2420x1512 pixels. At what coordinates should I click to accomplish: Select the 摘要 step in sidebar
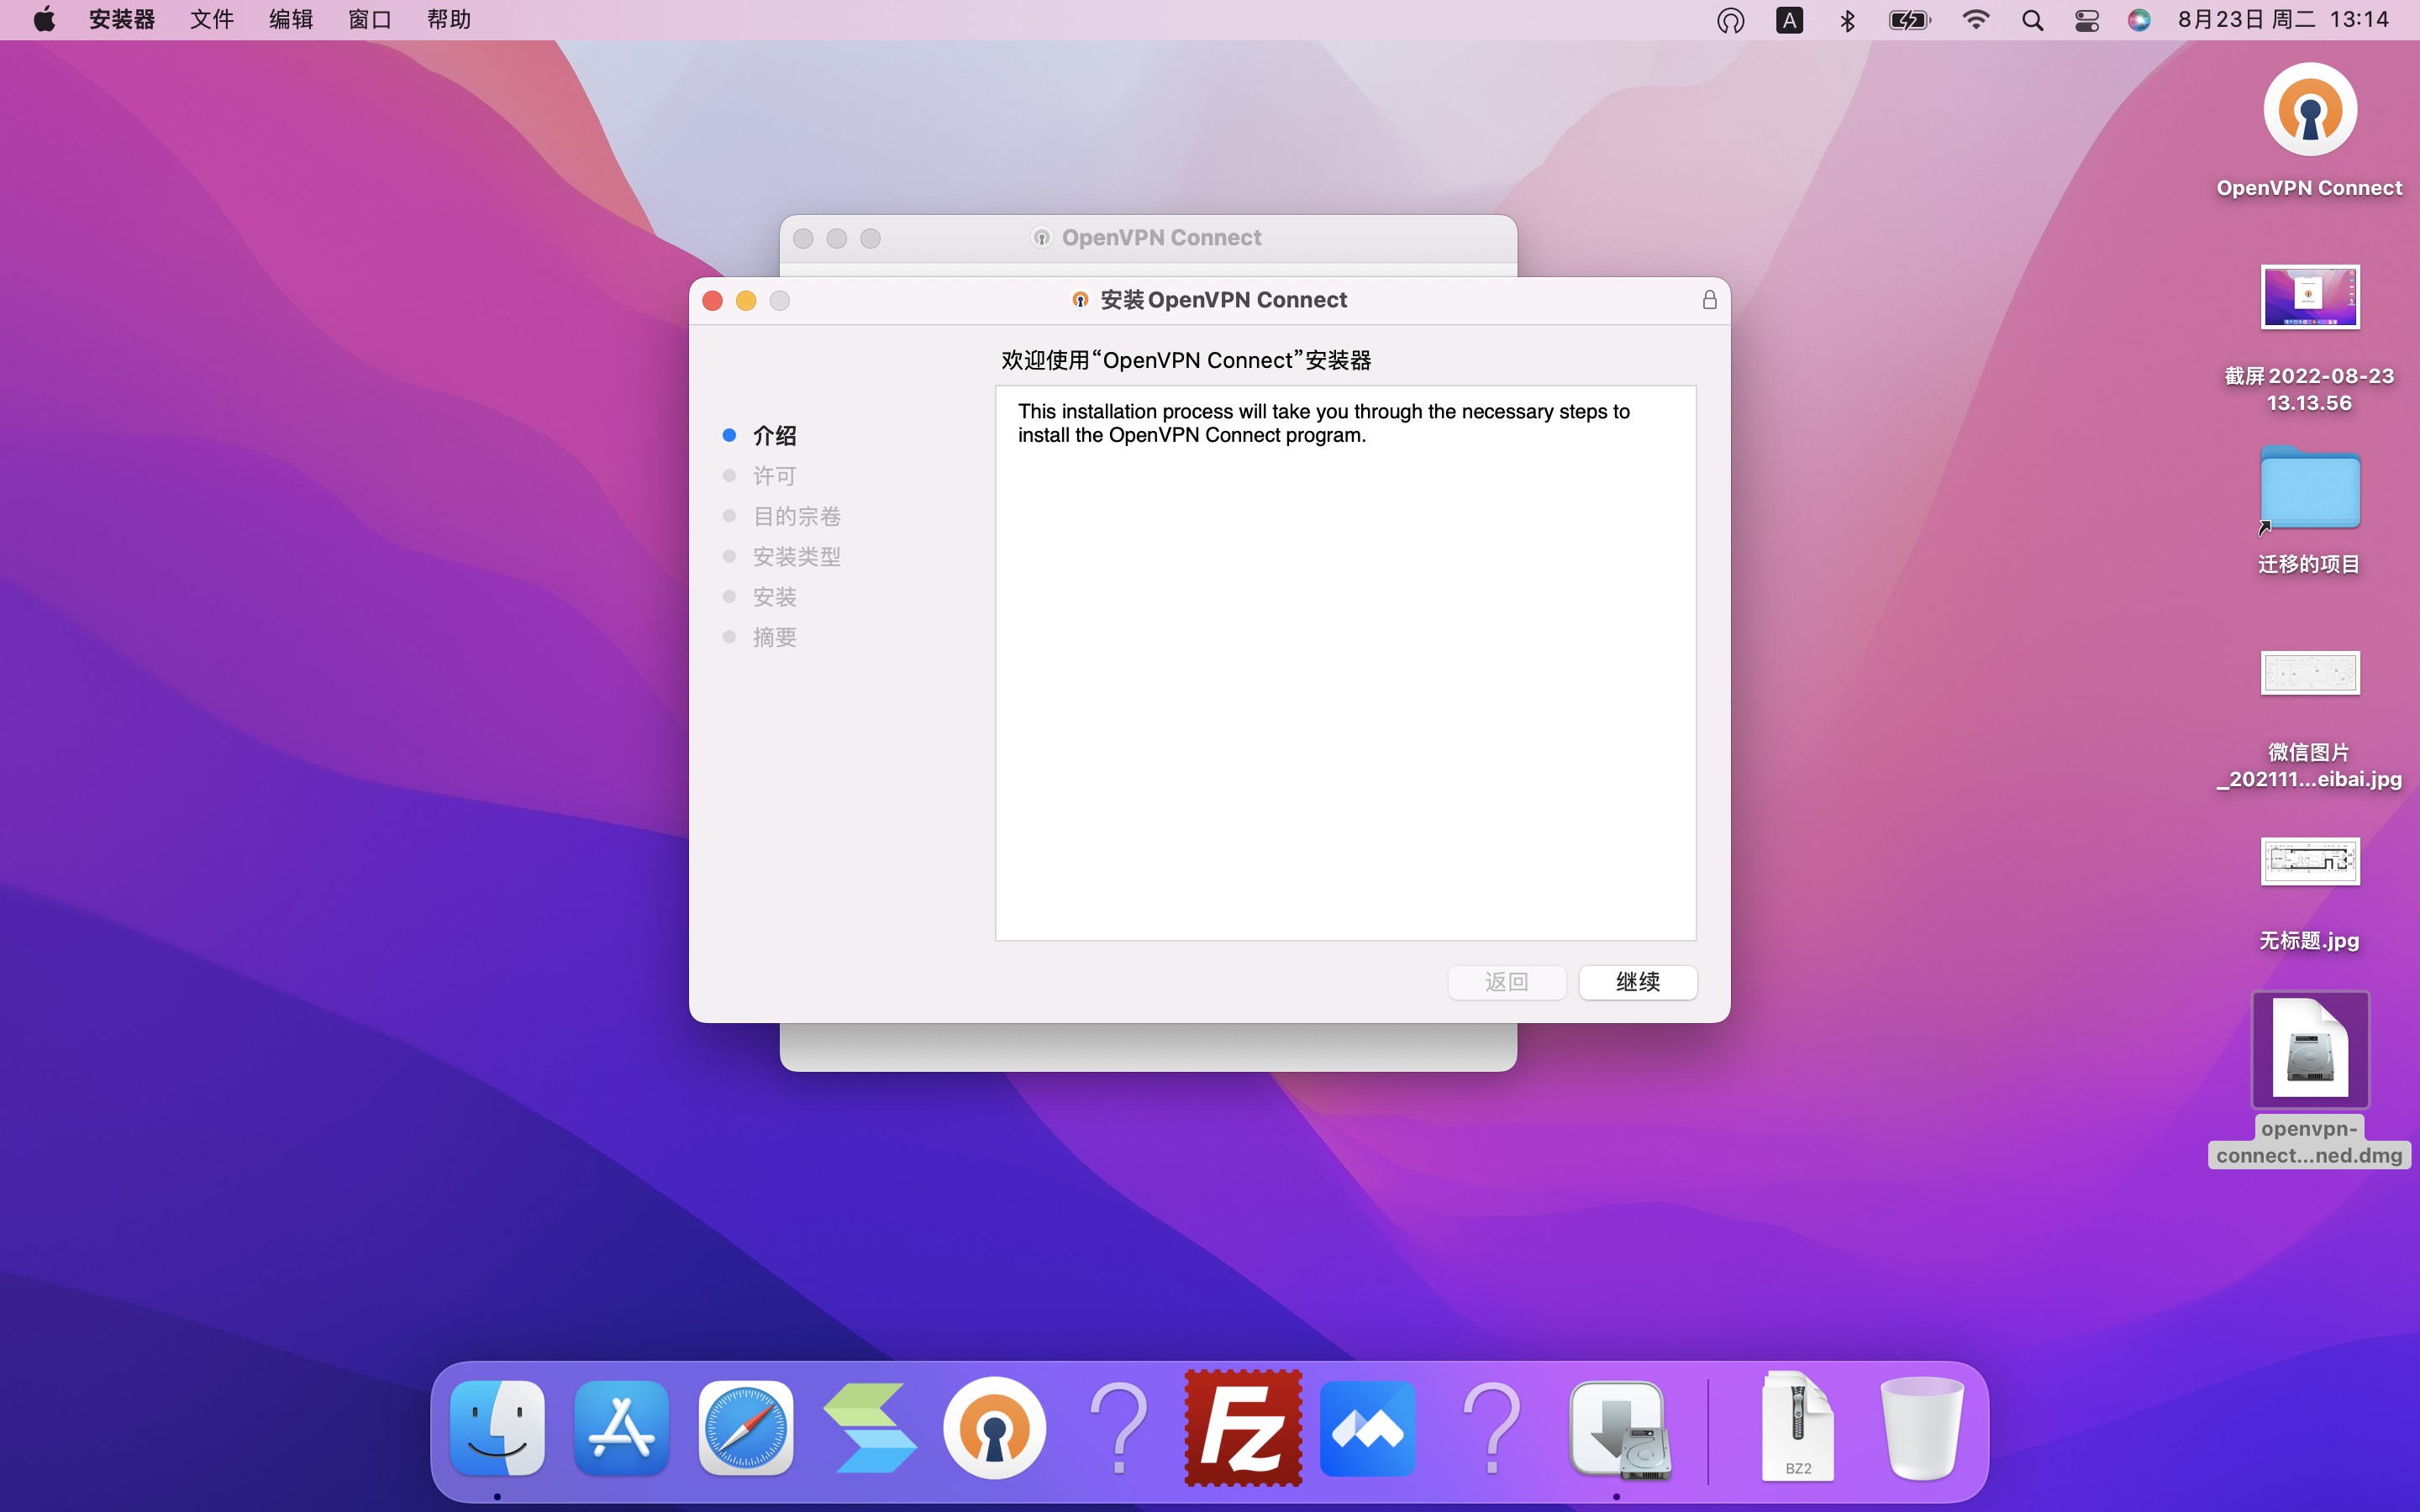(x=774, y=637)
